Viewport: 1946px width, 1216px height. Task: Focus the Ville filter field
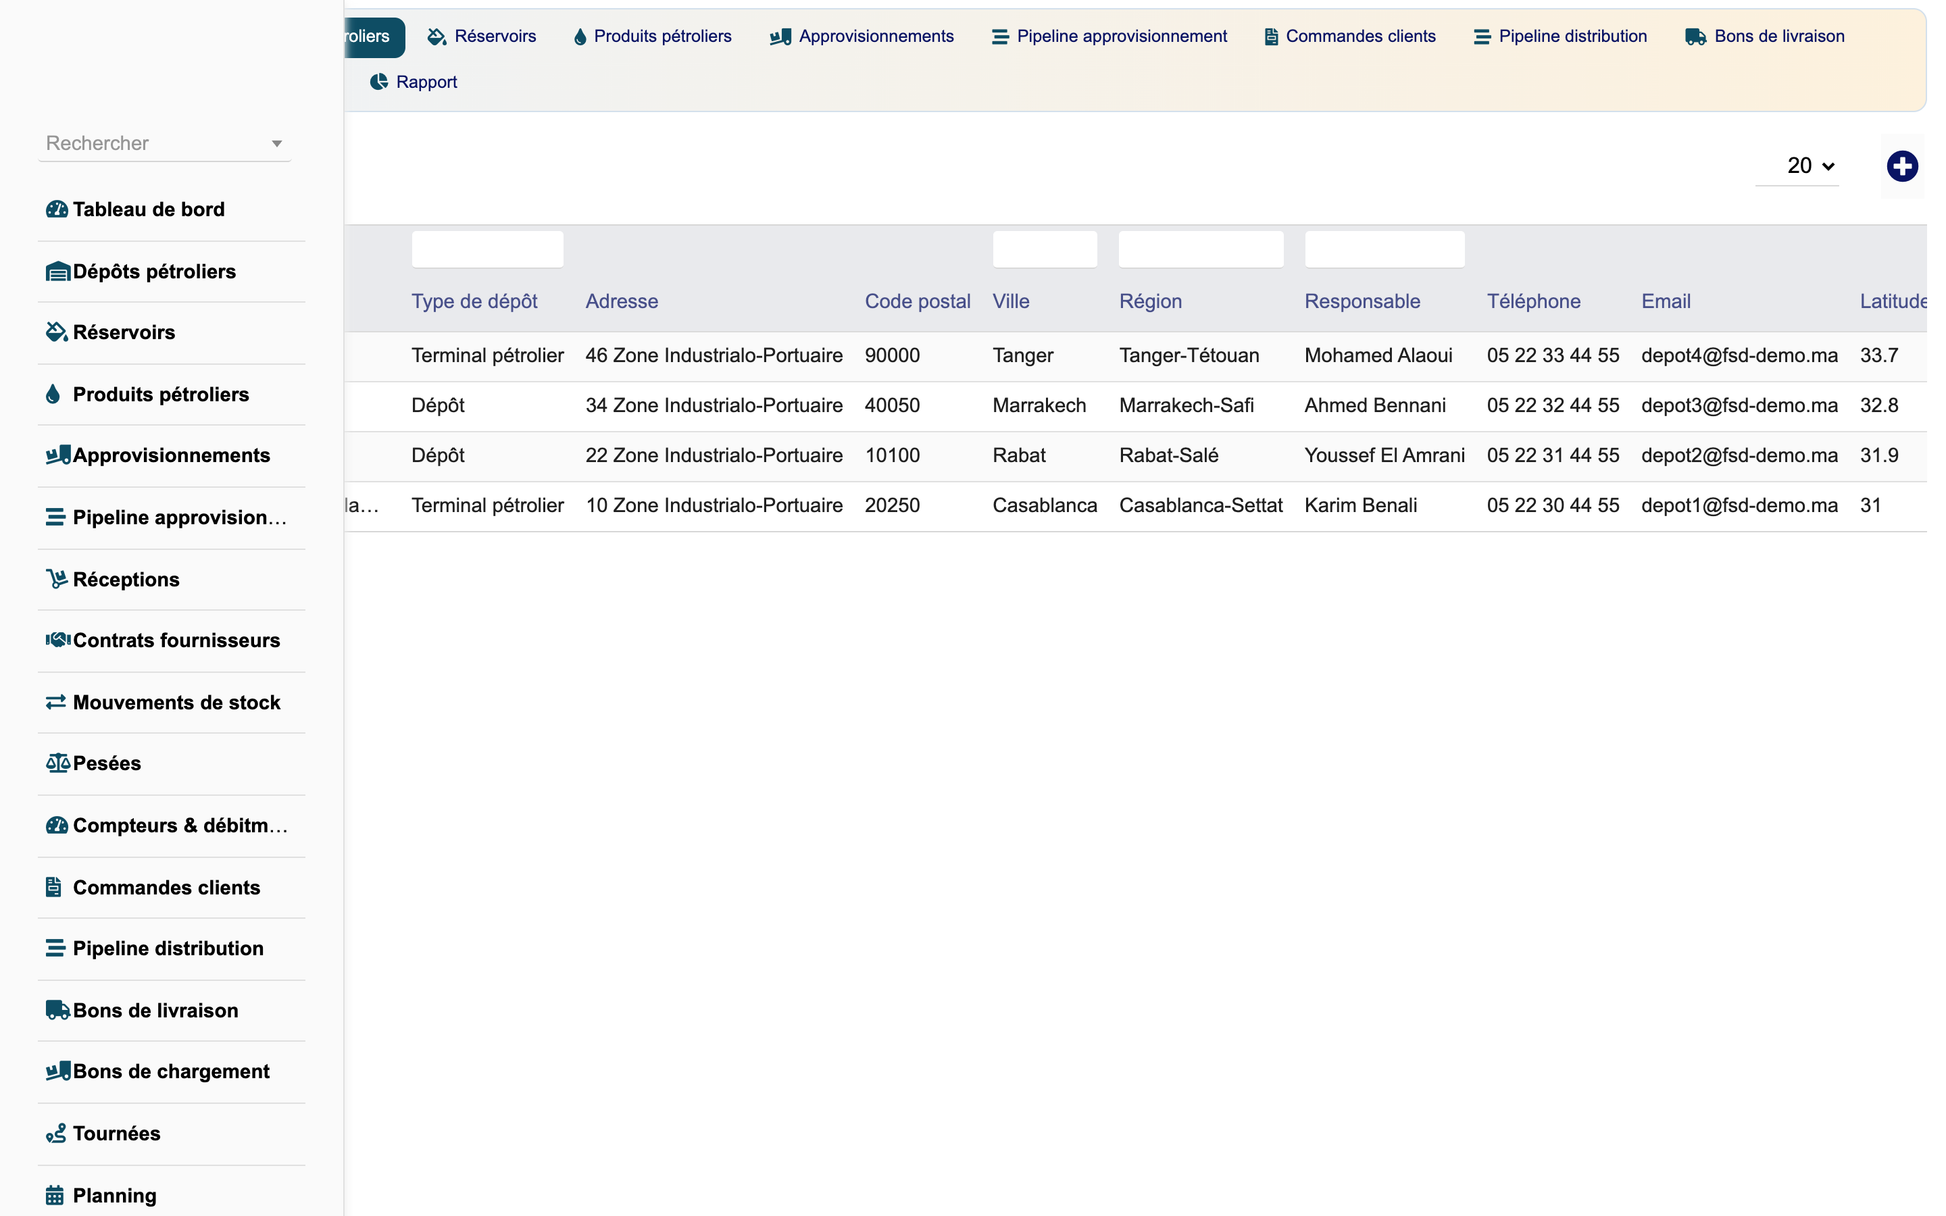tap(1045, 249)
